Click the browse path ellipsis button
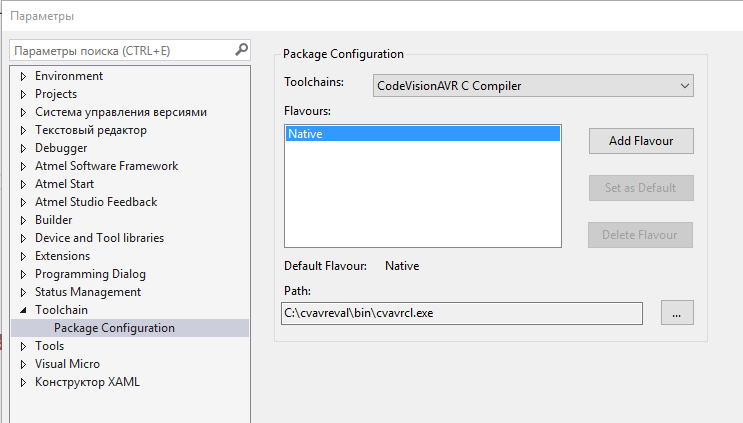This screenshot has height=423, width=743. 676,313
